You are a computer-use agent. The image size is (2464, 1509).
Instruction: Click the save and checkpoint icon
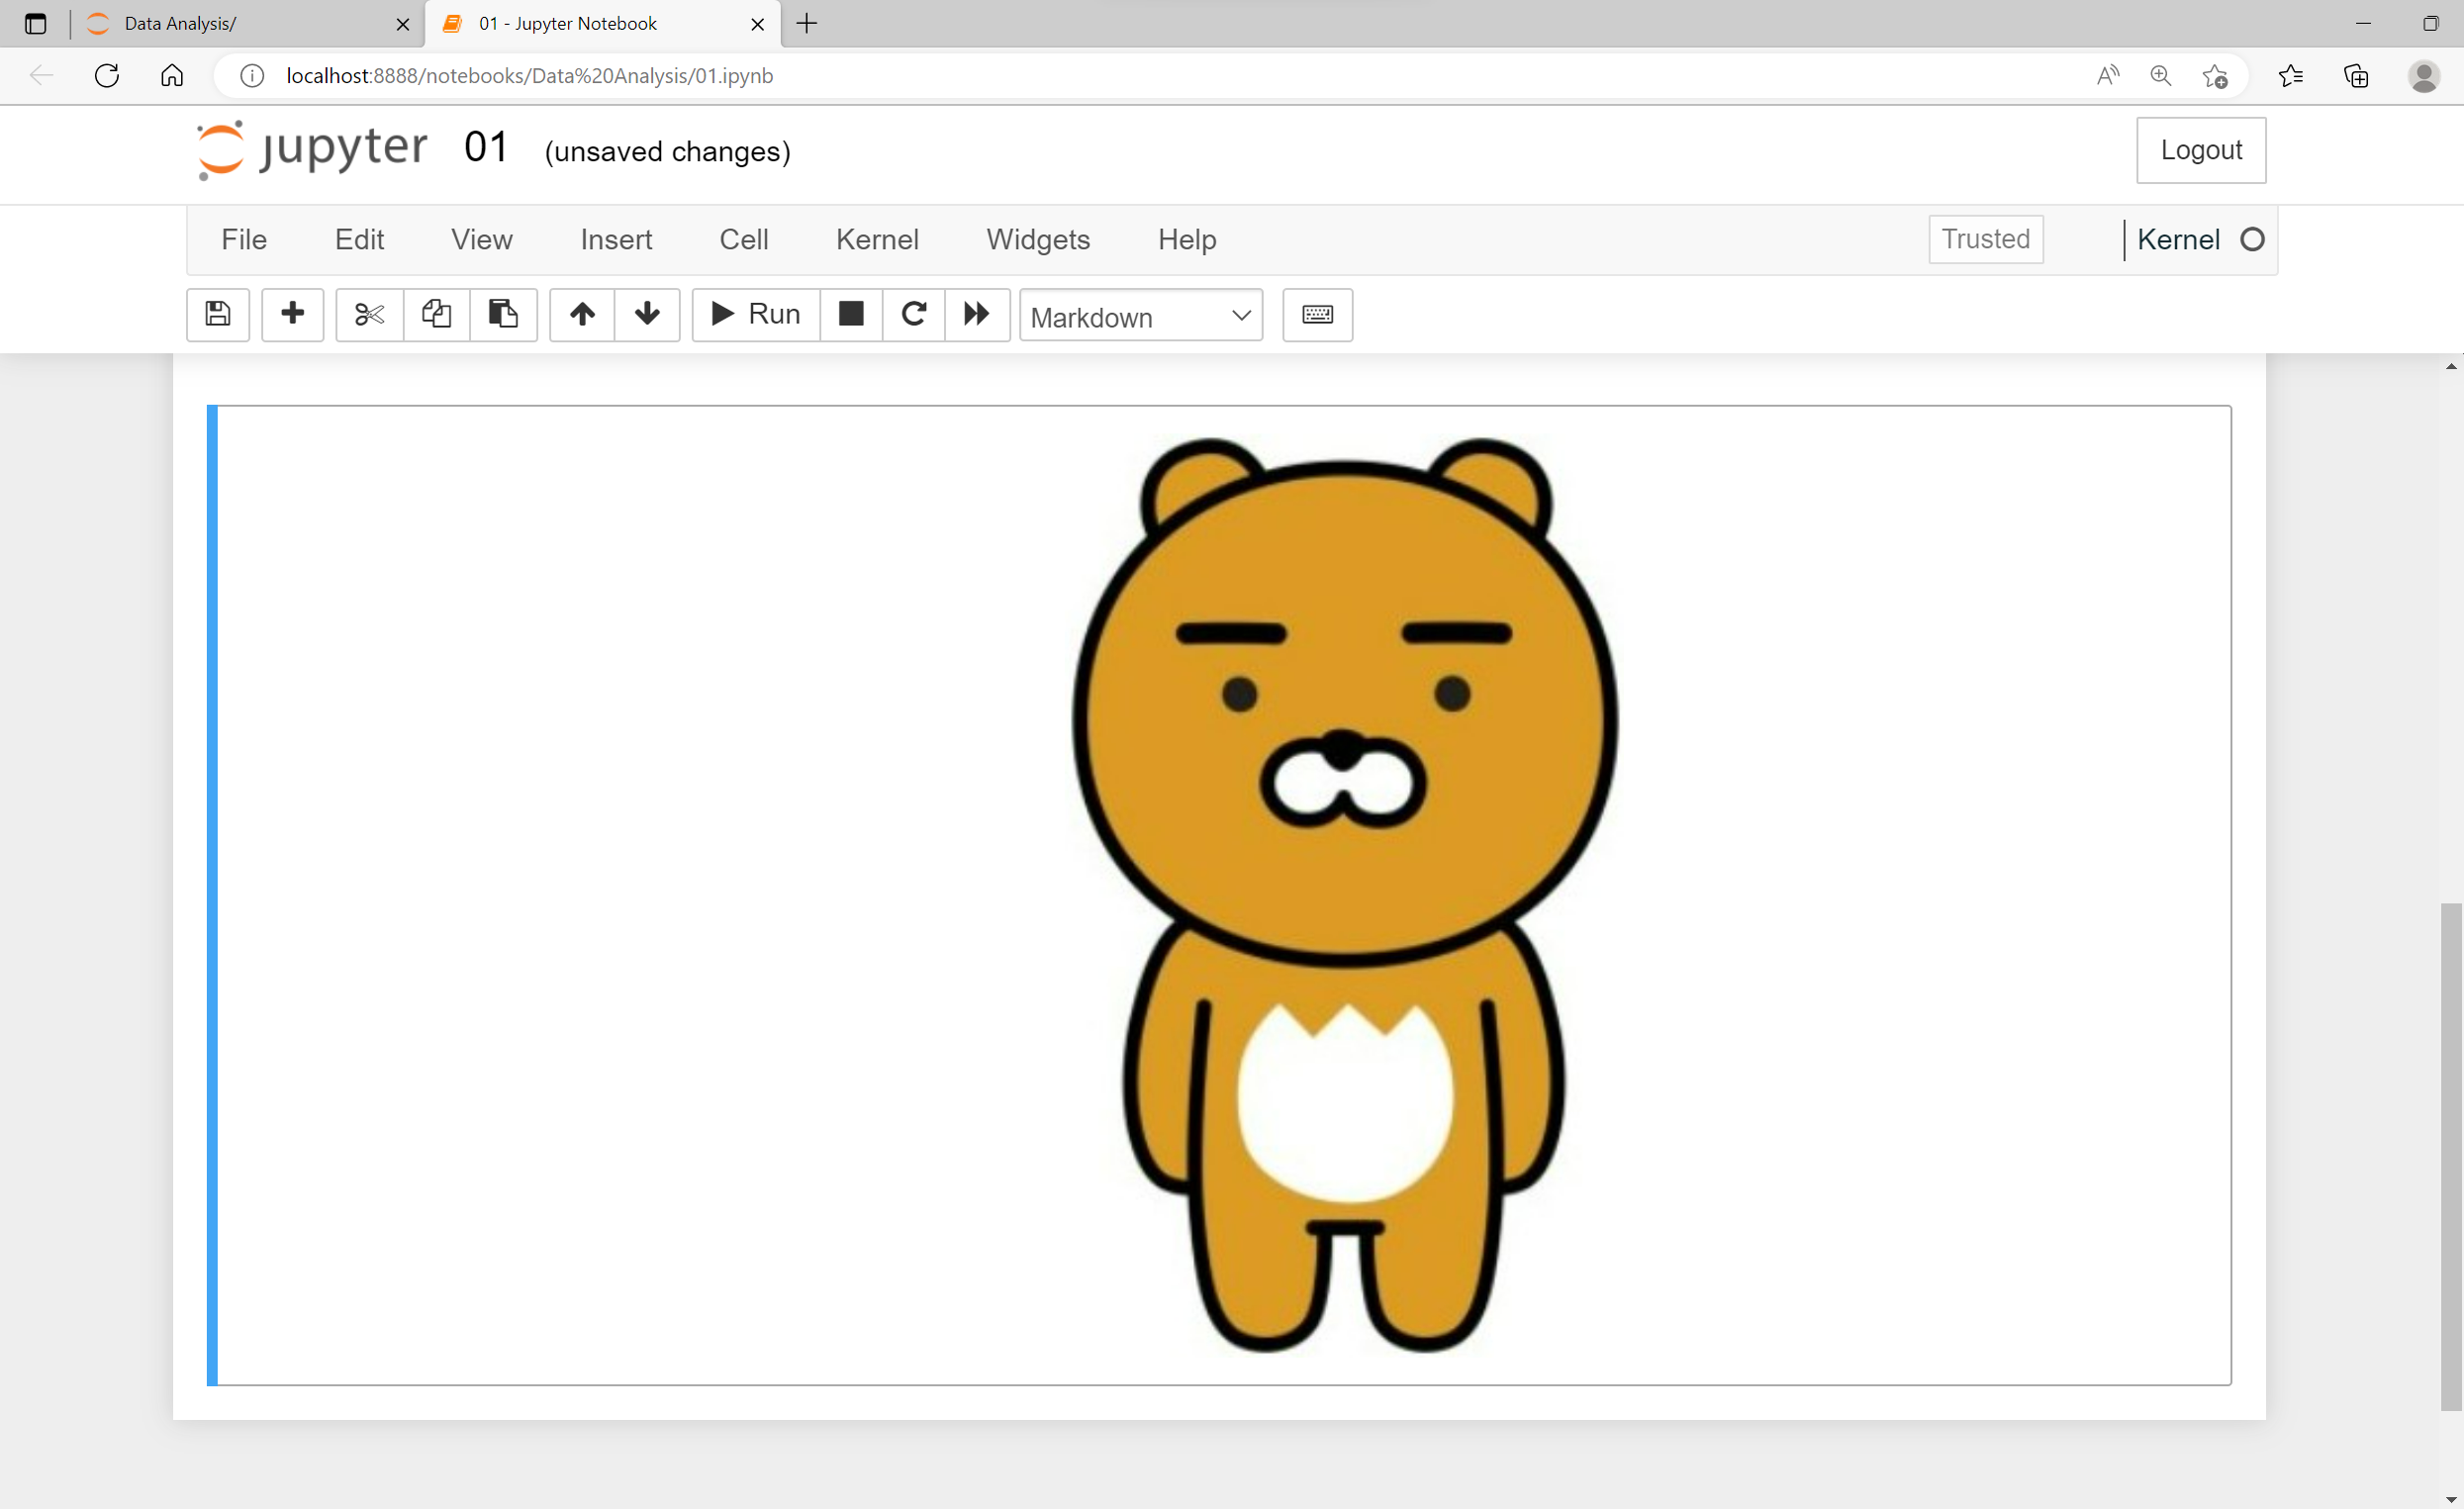(217, 314)
